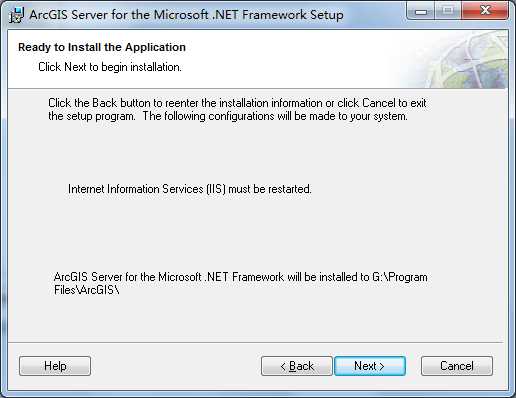
Task: Click the 'Click Next to begin installation' subtitle
Action: tap(110, 67)
